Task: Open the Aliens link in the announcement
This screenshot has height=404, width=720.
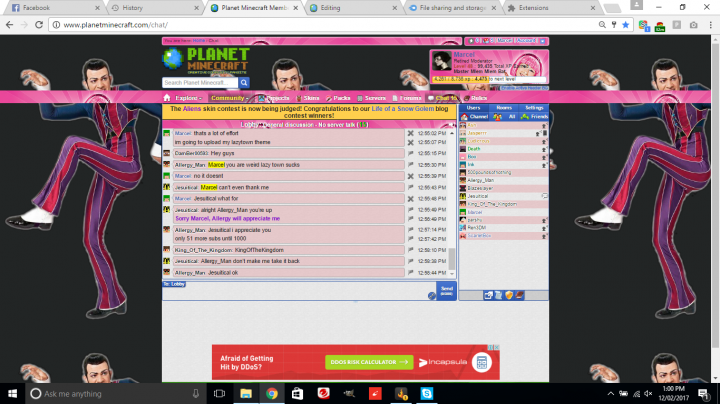Action: [x=191, y=109]
